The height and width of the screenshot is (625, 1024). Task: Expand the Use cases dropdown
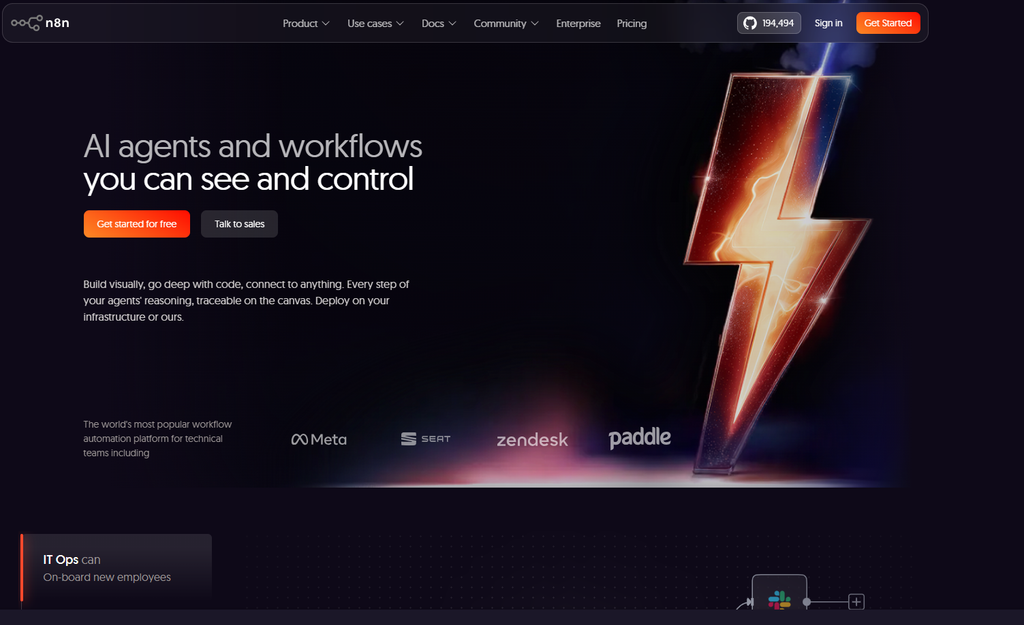click(x=376, y=24)
